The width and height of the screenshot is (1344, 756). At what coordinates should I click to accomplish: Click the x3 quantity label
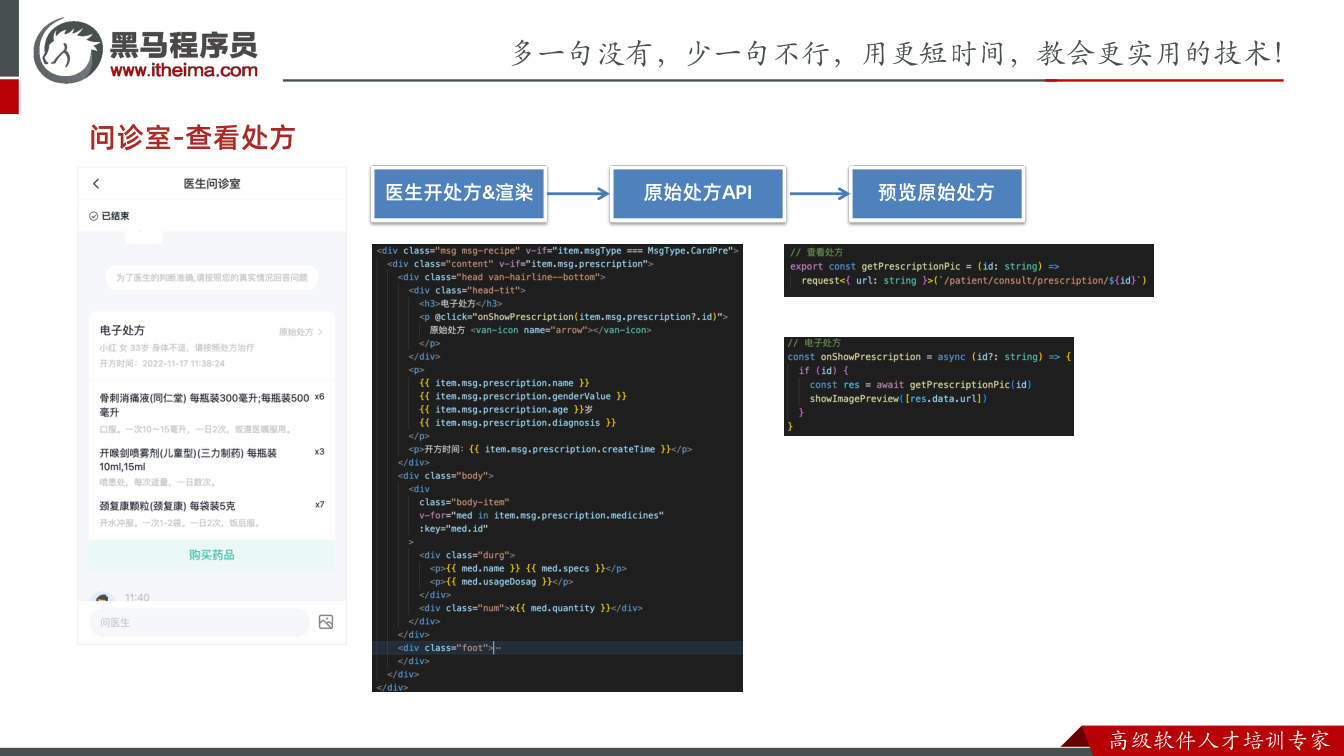(x=319, y=452)
